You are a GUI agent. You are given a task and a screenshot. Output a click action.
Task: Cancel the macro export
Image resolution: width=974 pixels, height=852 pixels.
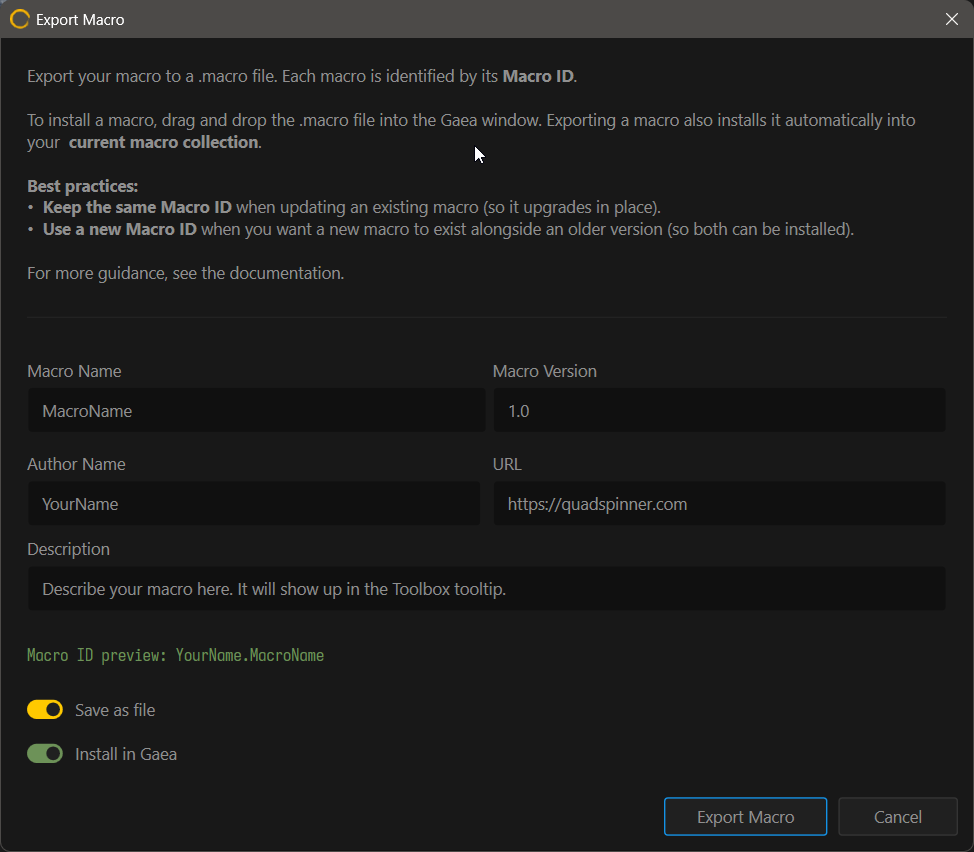pos(898,817)
